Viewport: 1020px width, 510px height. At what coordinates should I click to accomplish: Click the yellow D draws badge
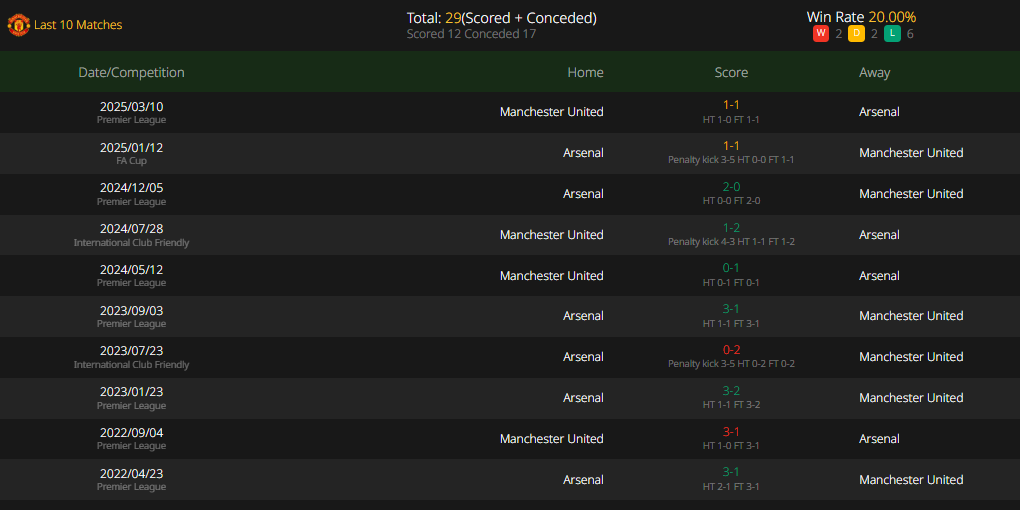pos(856,34)
